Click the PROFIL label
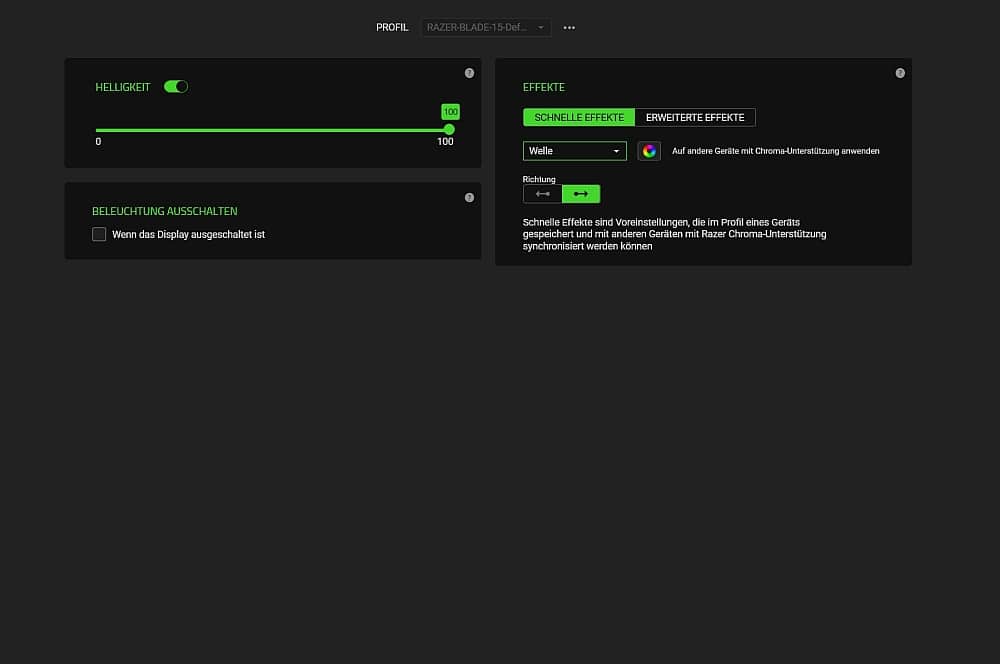Image resolution: width=1000 pixels, height=664 pixels. [x=392, y=28]
